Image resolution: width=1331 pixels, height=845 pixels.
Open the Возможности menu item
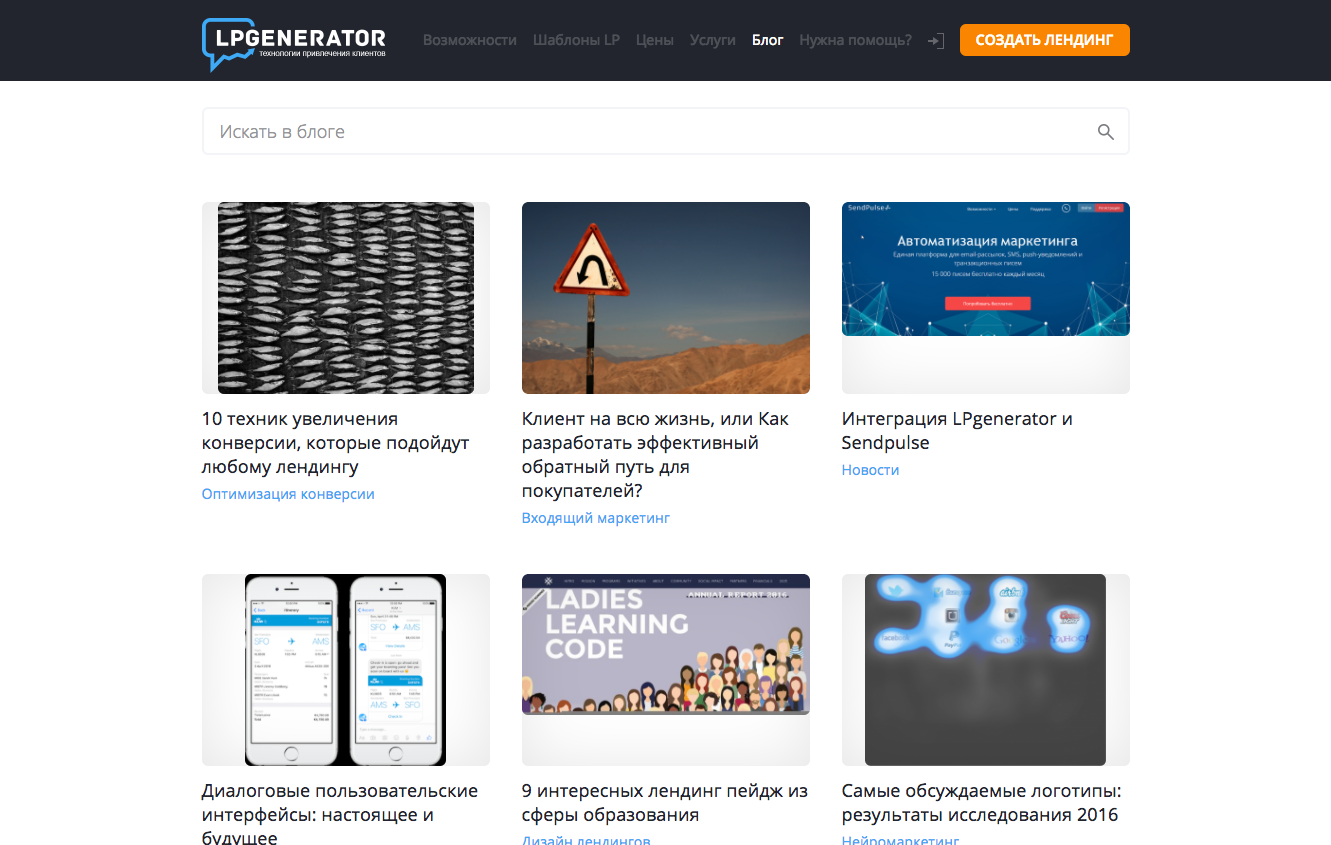(x=470, y=40)
